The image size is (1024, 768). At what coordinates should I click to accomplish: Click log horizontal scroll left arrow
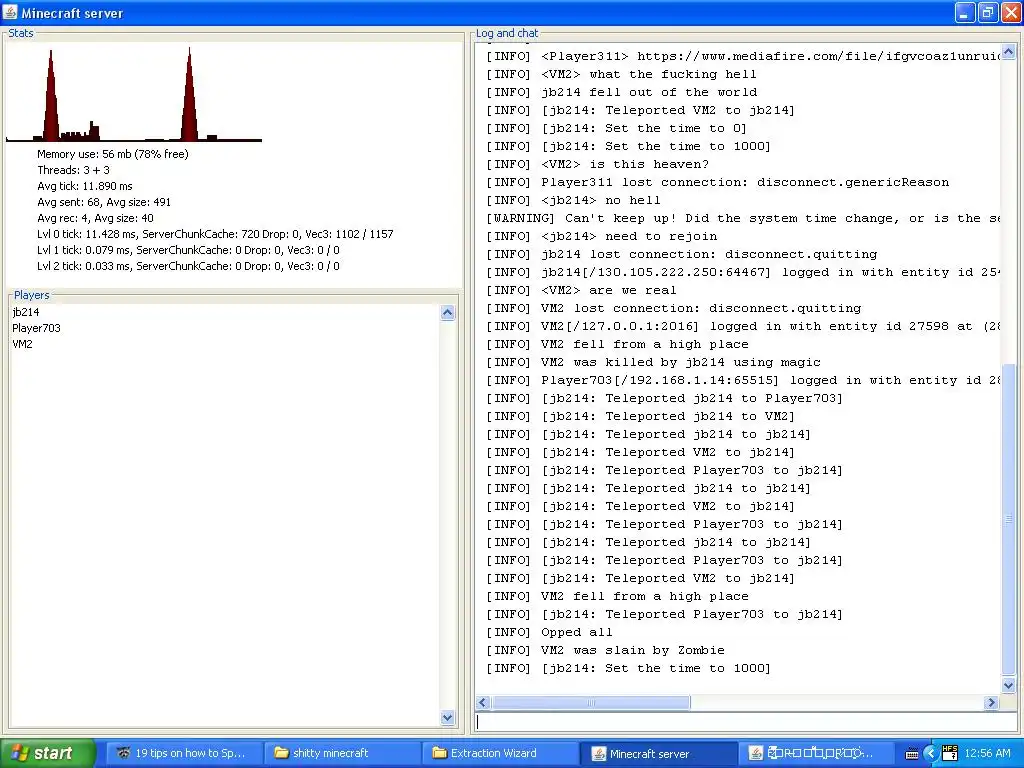(483, 703)
